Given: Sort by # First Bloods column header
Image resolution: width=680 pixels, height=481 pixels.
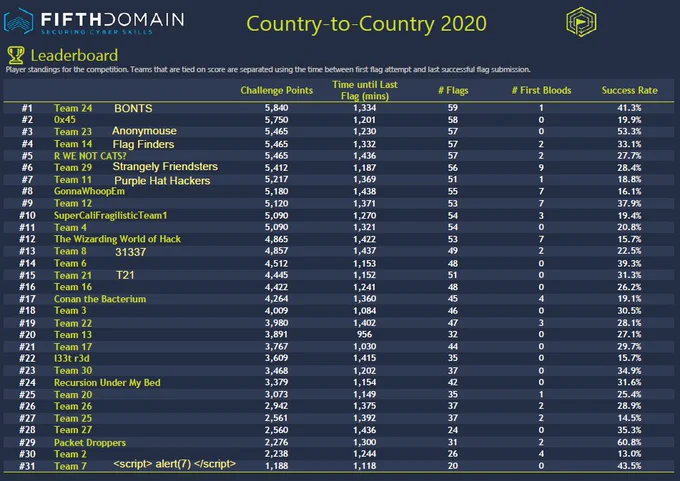Looking at the screenshot, I should [541, 90].
